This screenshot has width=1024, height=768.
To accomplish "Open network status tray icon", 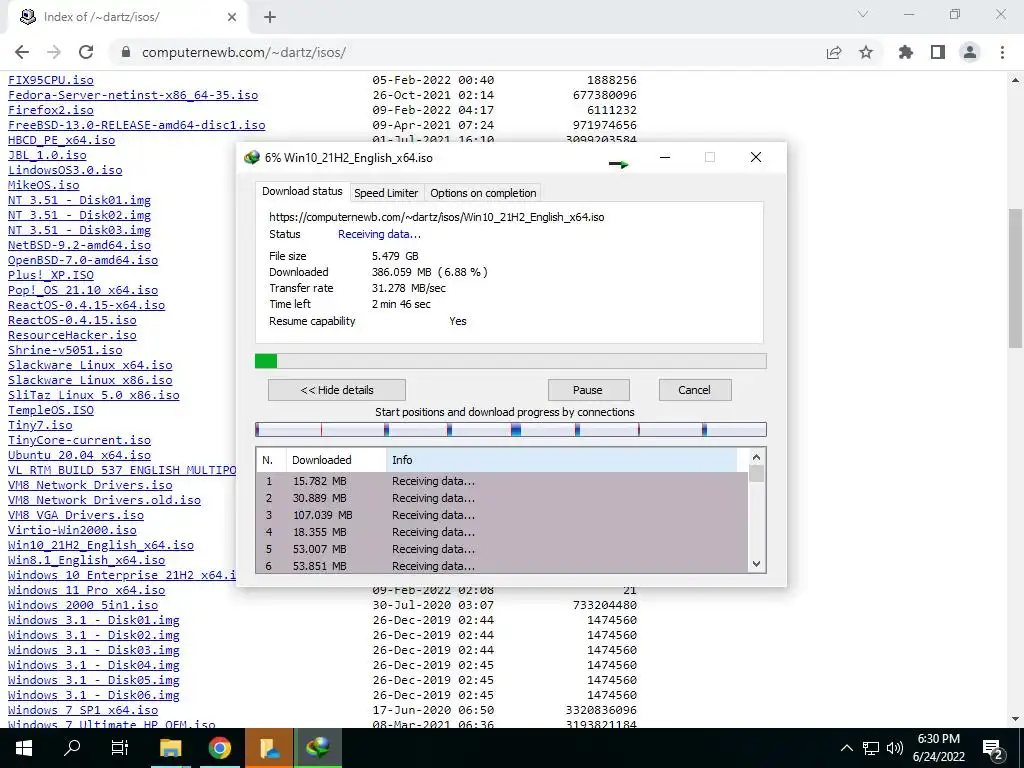I will pos(871,748).
